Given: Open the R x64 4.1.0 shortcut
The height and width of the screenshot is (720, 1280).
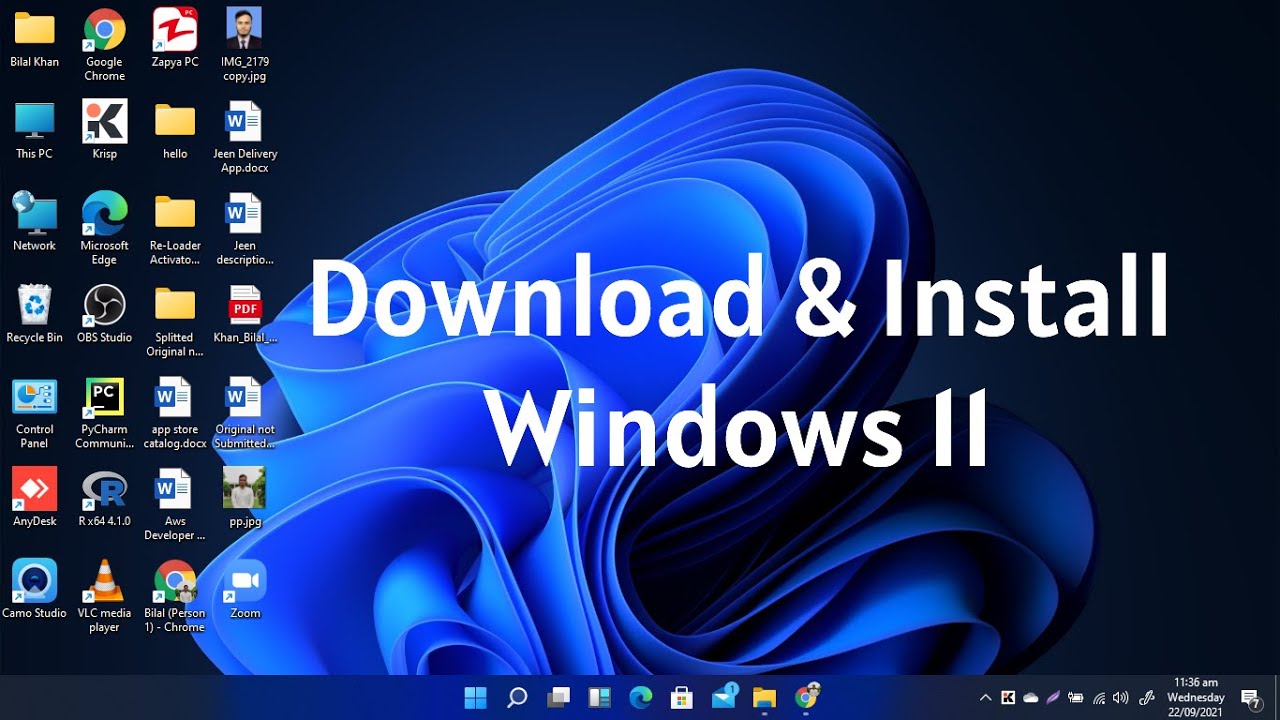Looking at the screenshot, I should (104, 498).
